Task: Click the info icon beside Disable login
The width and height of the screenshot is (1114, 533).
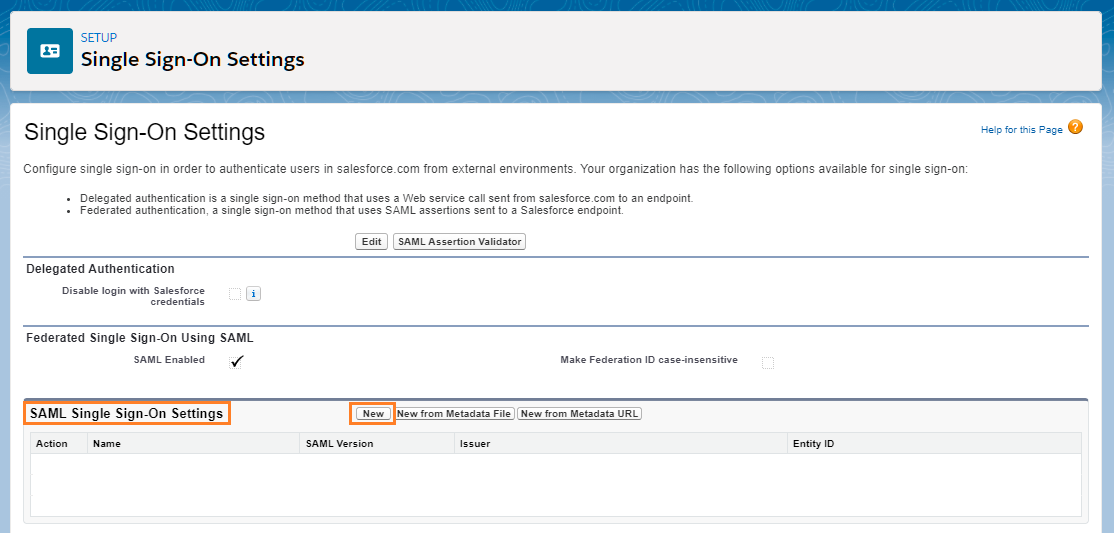Action: [253, 294]
